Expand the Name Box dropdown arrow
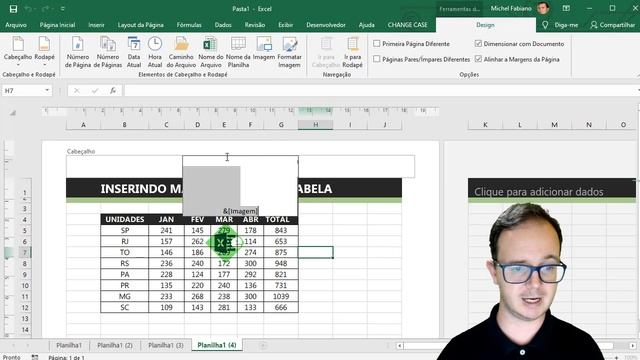This screenshot has width=640, height=360. click(47, 90)
